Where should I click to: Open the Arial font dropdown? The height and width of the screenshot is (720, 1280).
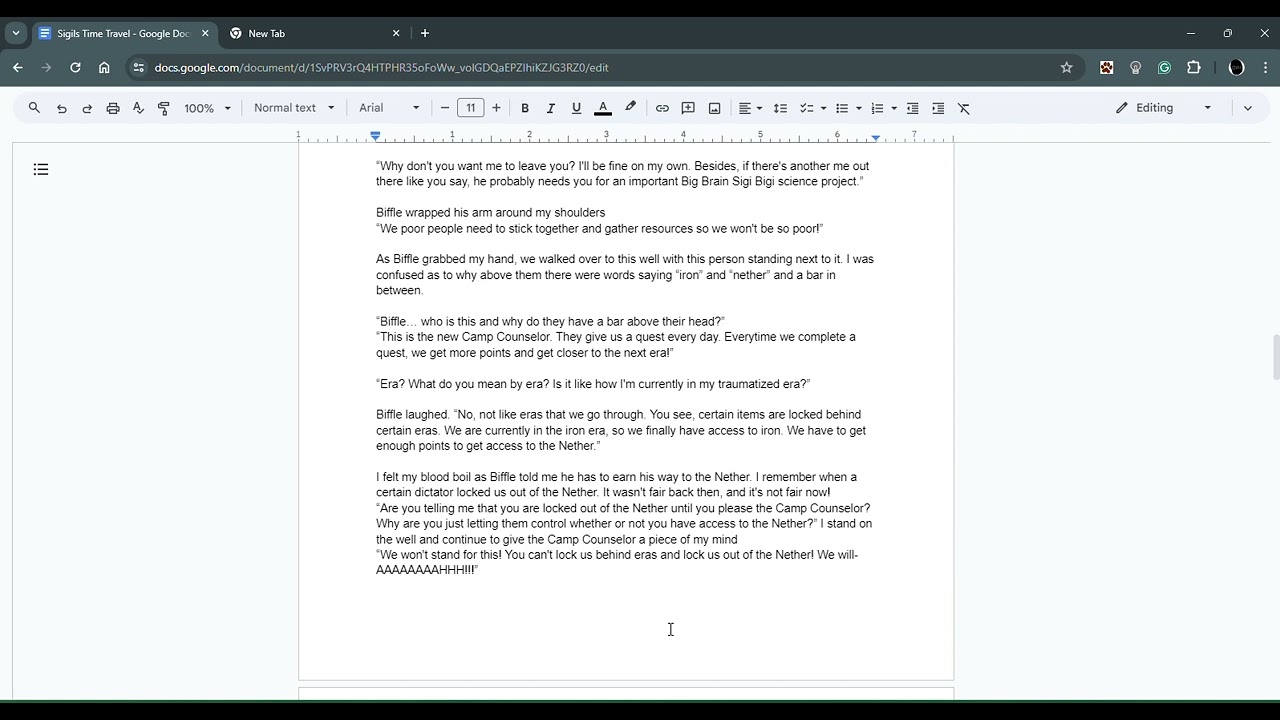tap(389, 108)
